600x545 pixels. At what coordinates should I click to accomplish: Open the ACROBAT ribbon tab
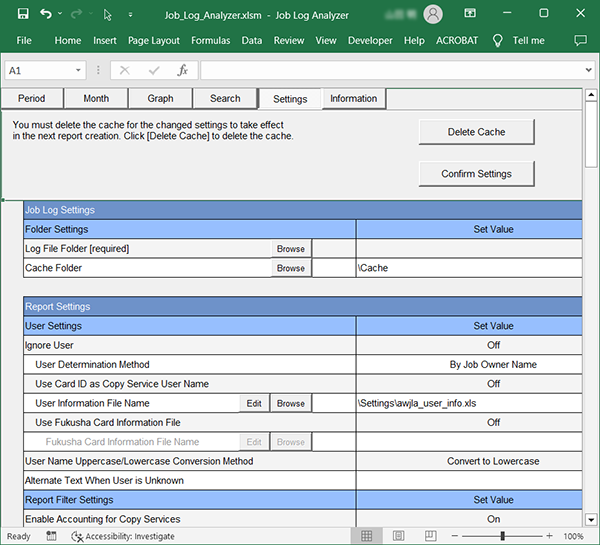[x=457, y=40]
